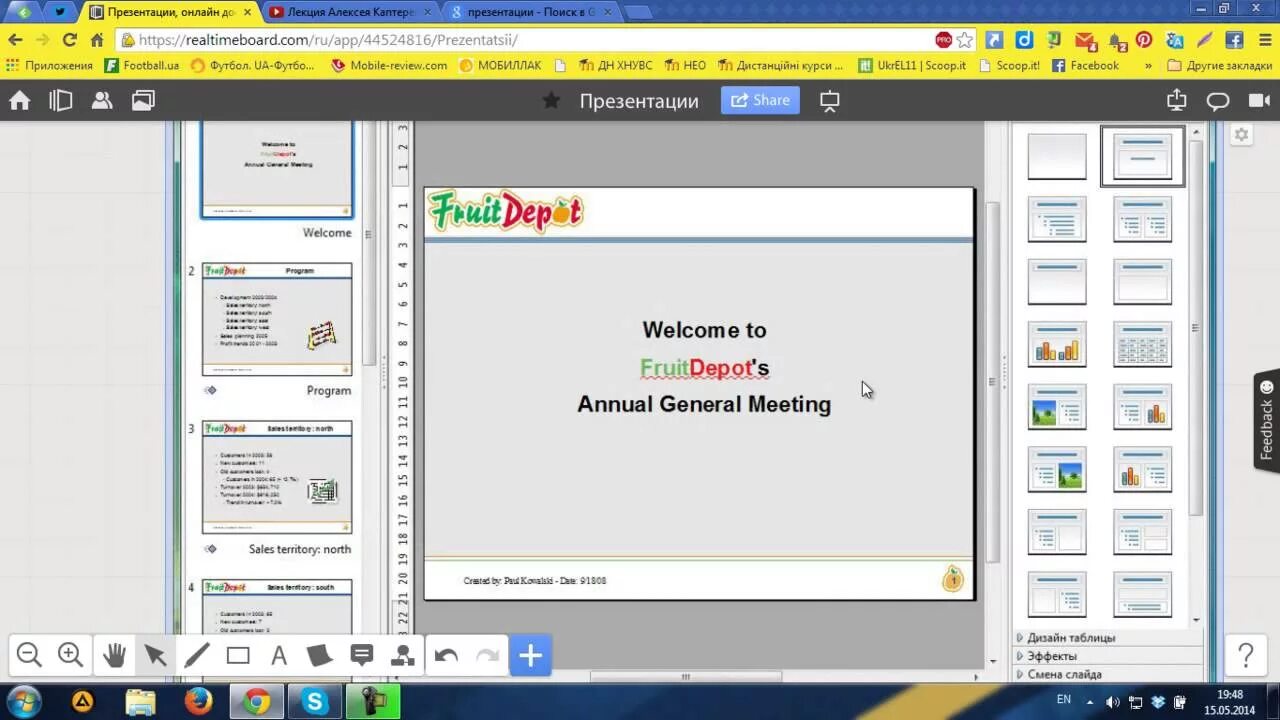Expand Смена слайда section
This screenshot has height=720, width=1280.
(1064, 674)
